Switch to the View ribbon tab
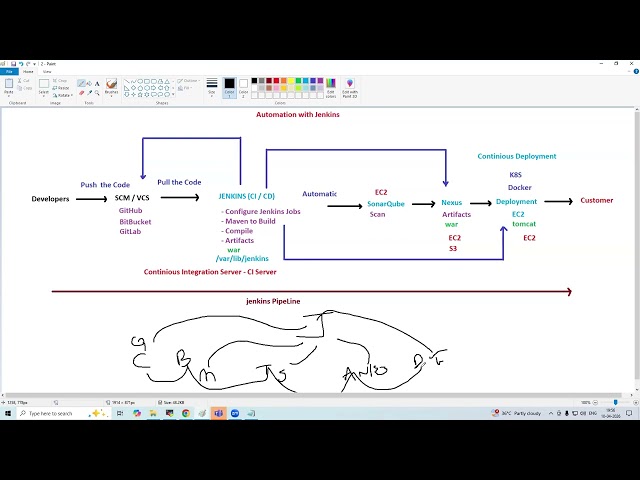Image resolution: width=640 pixels, height=480 pixels. point(47,71)
